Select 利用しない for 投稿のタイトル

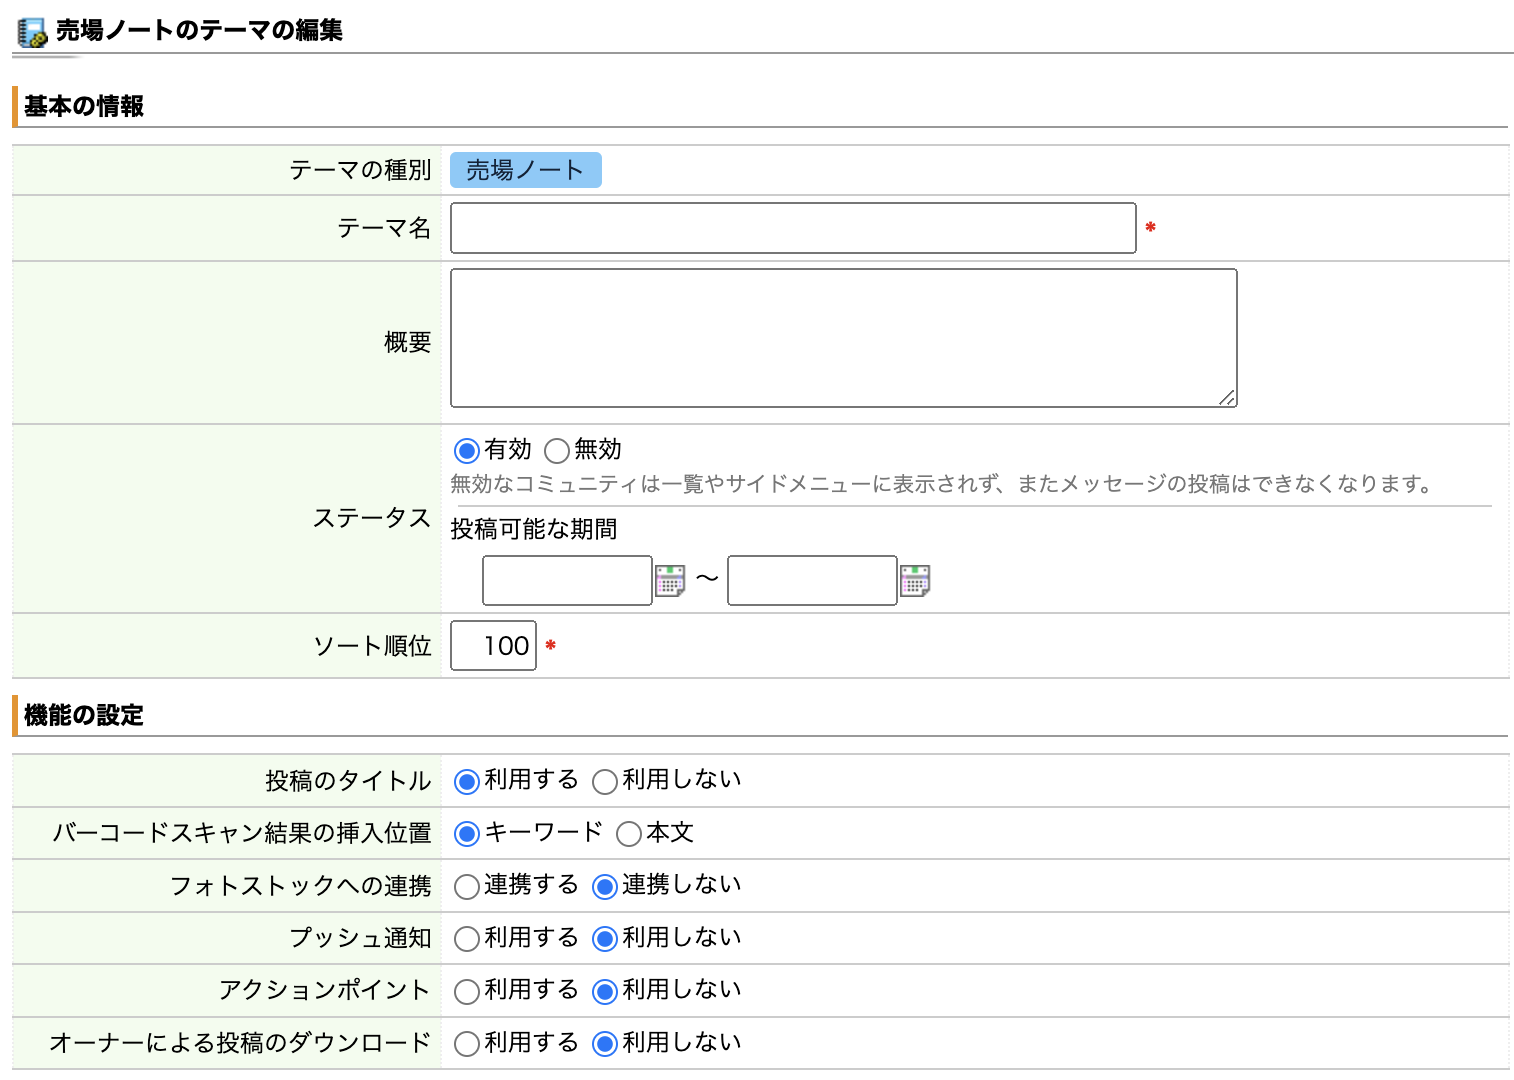click(605, 782)
